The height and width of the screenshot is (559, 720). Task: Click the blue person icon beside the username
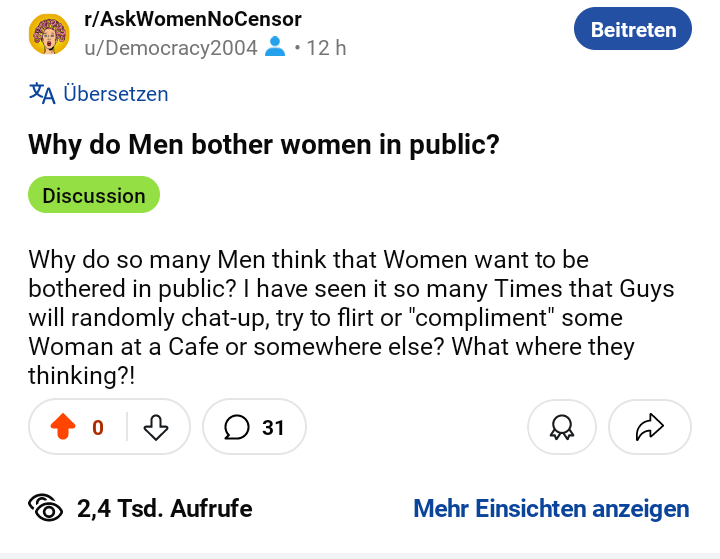pyautogui.click(x=275, y=47)
